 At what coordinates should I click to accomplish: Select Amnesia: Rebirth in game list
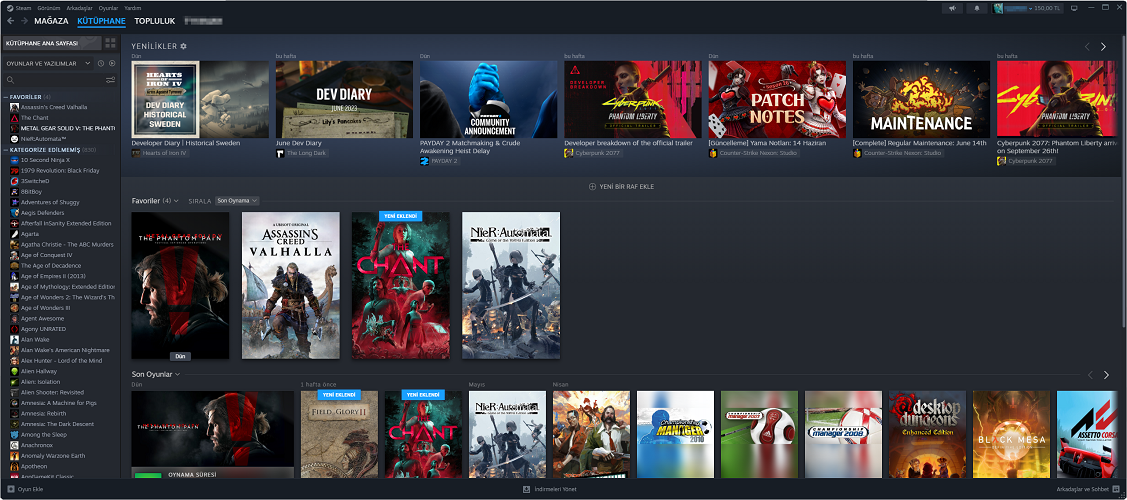[43, 413]
